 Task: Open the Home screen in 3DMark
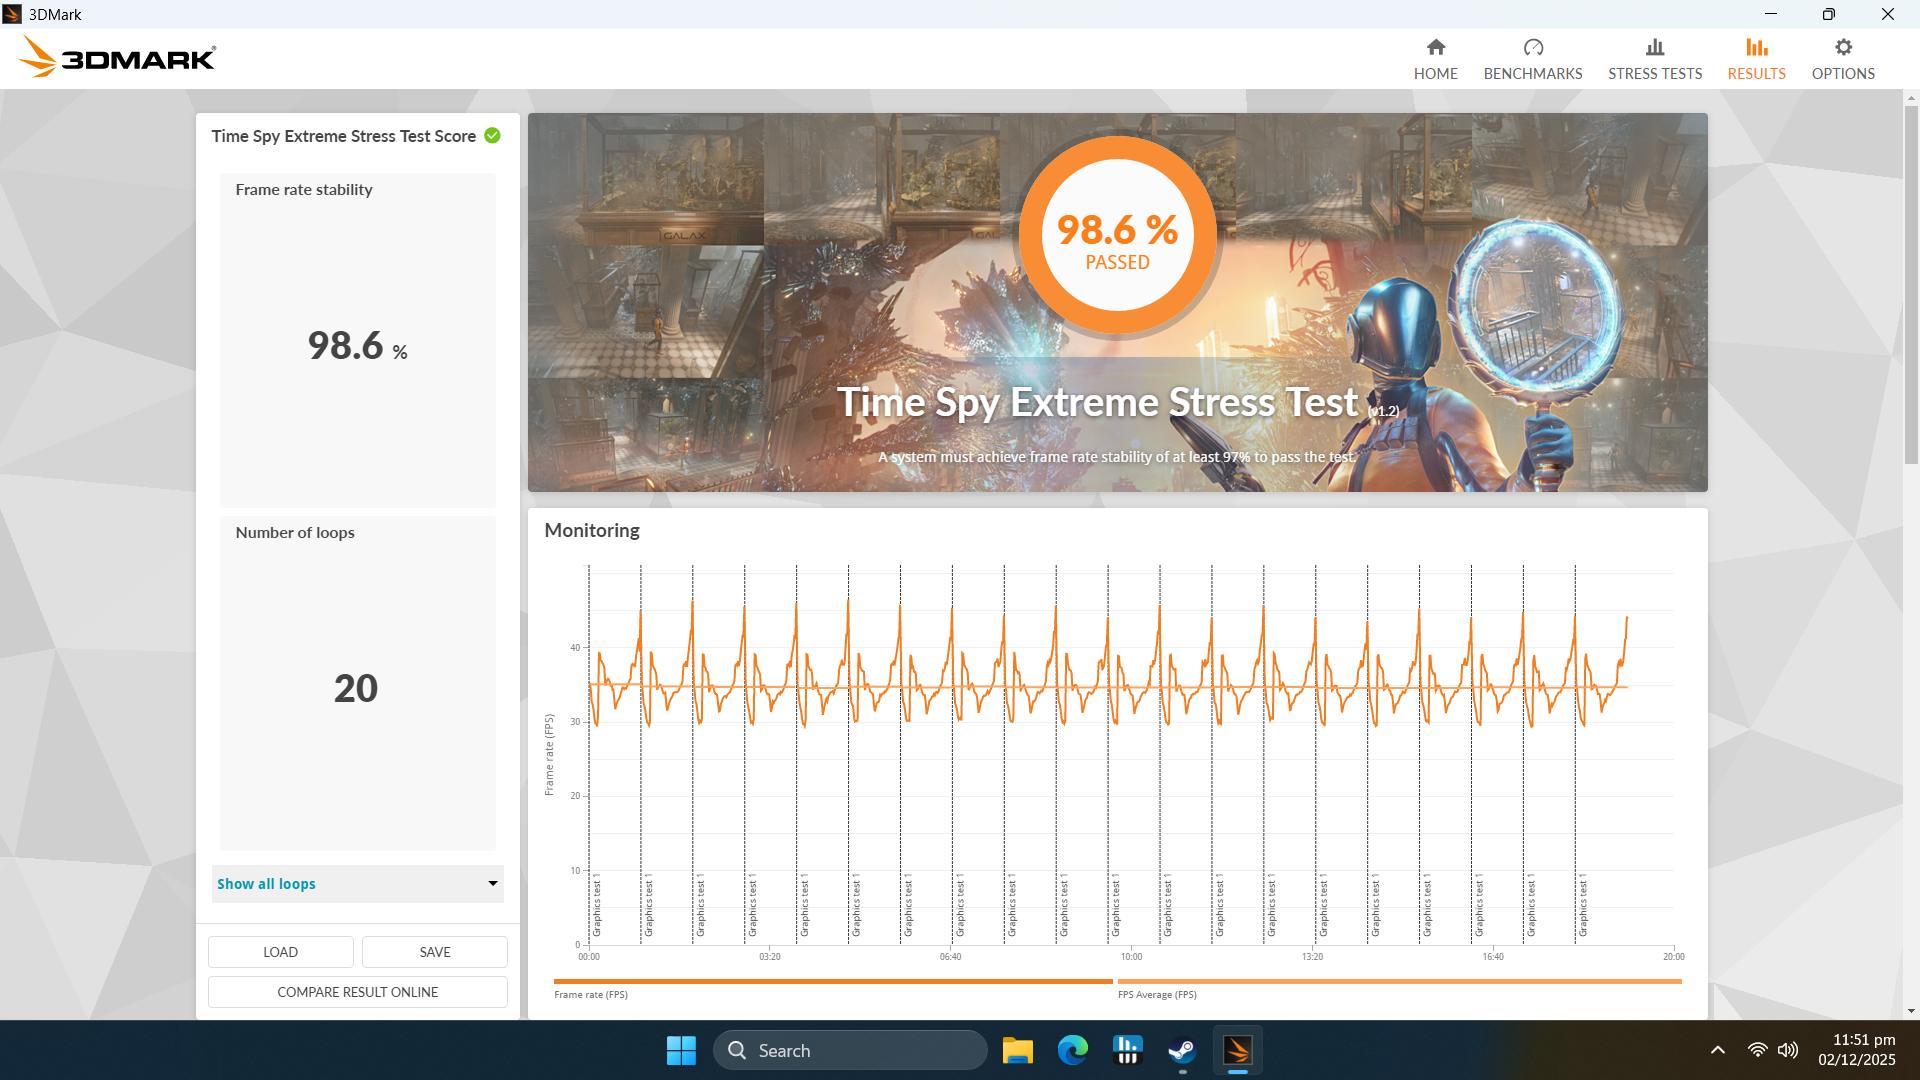click(1435, 57)
